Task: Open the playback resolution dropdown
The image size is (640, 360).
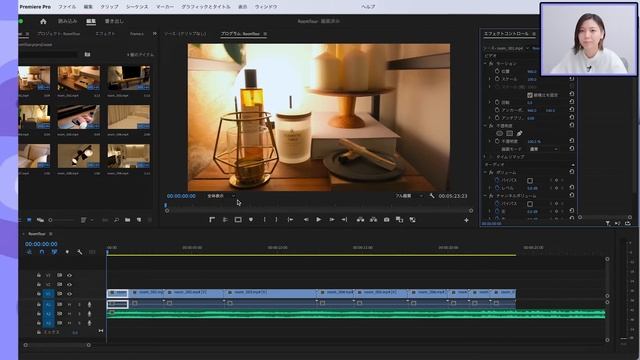Action: [x=409, y=196]
